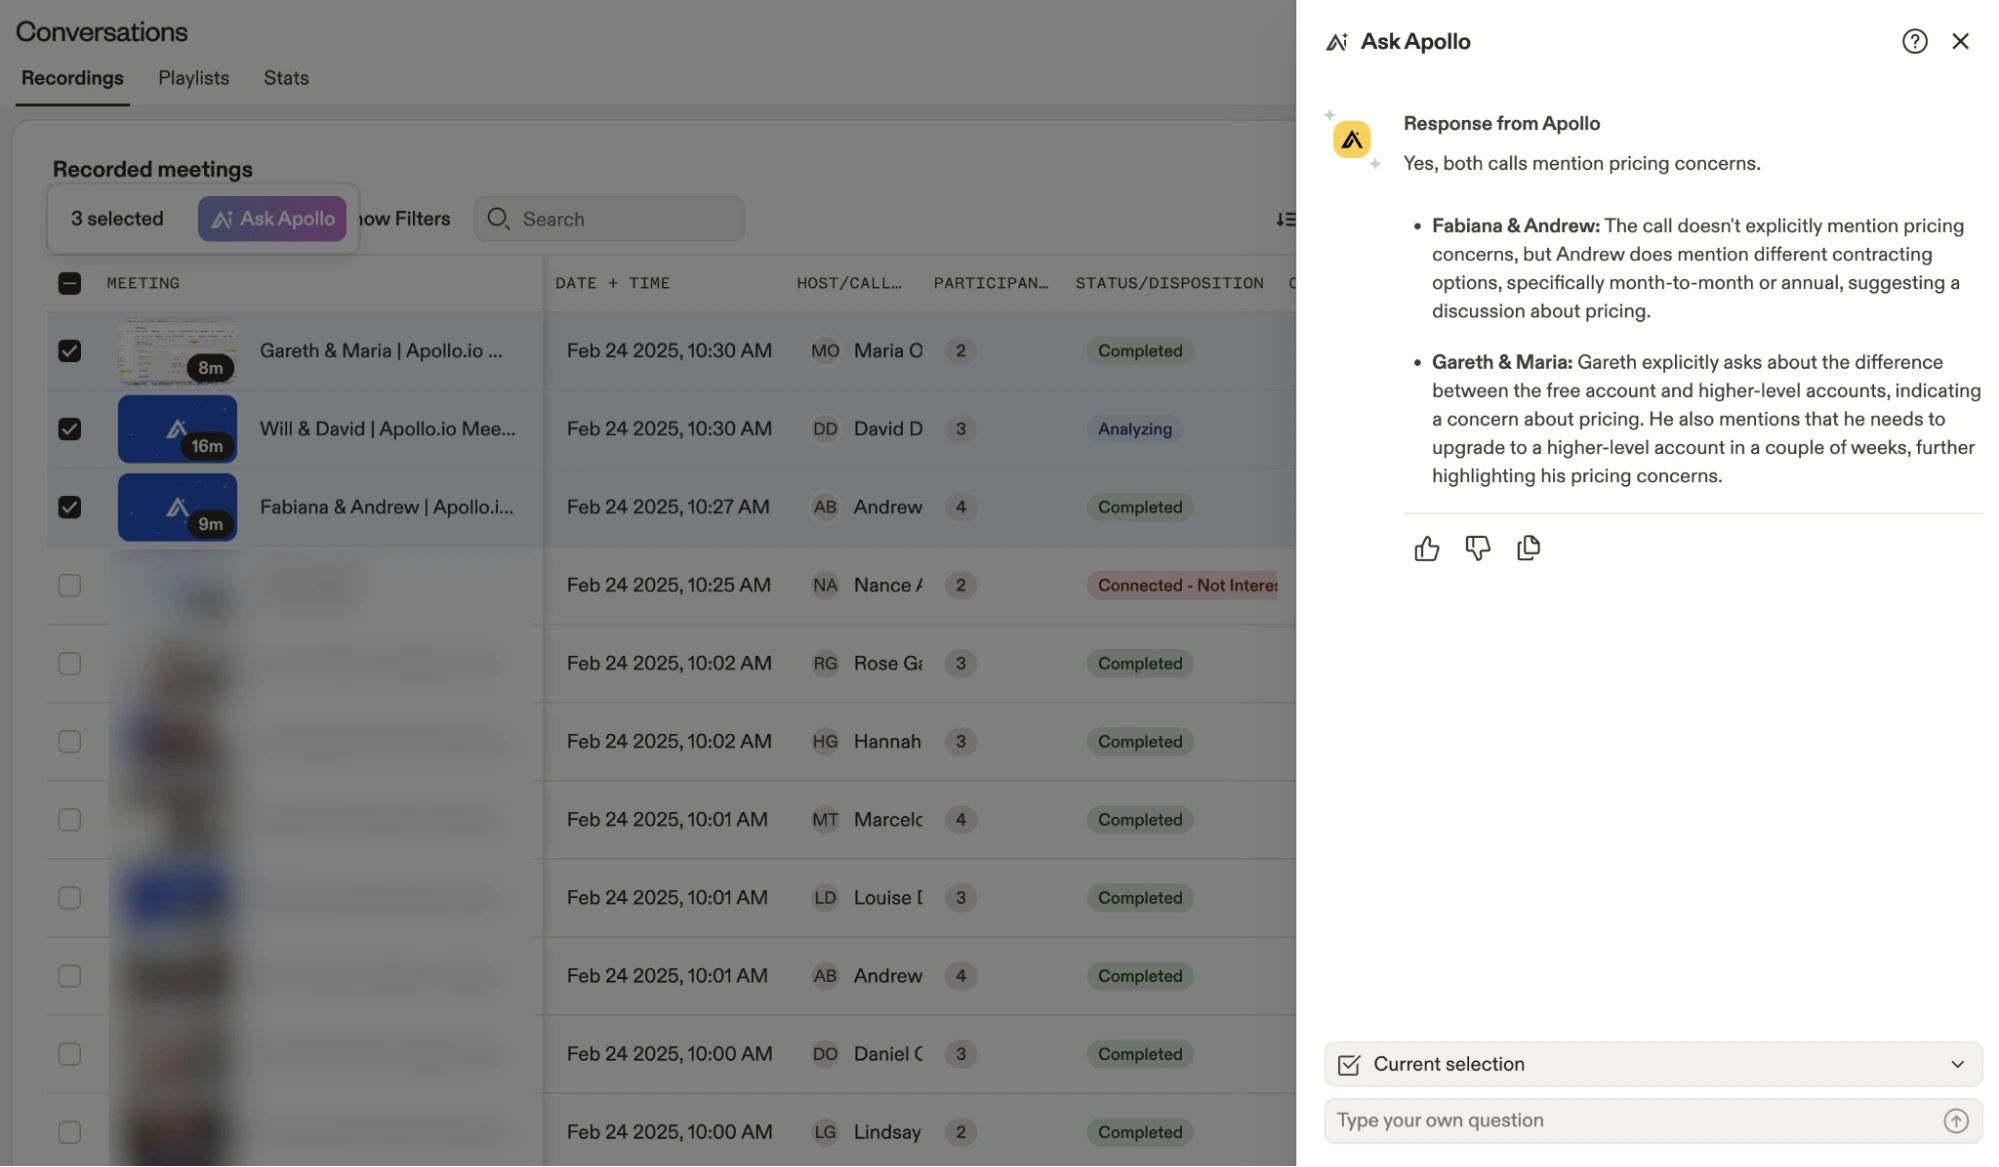Copy Apollo's response to clipboard
1999x1167 pixels.
tap(1528, 548)
